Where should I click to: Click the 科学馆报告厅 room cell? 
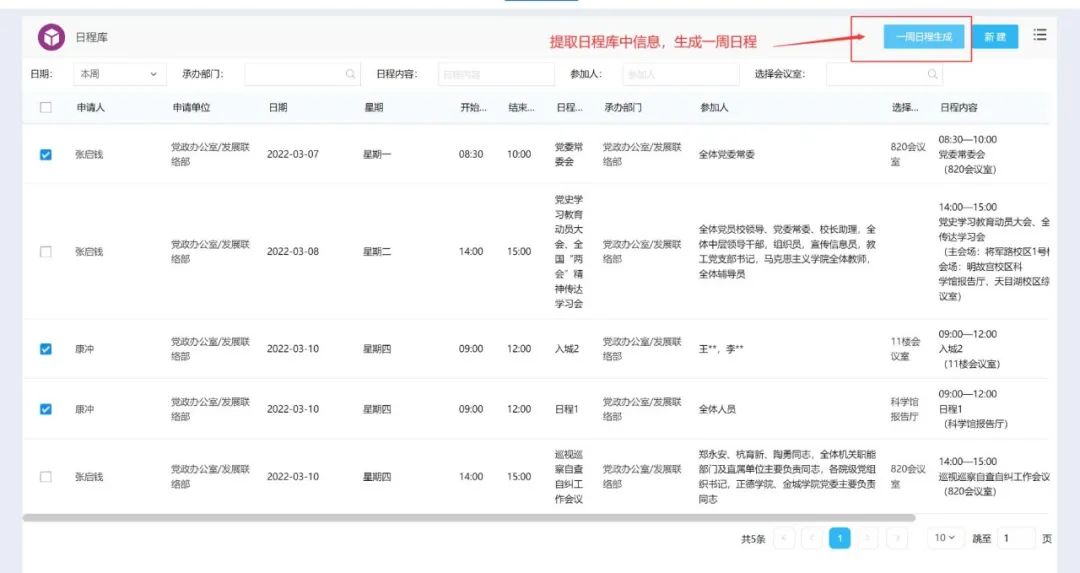point(904,409)
